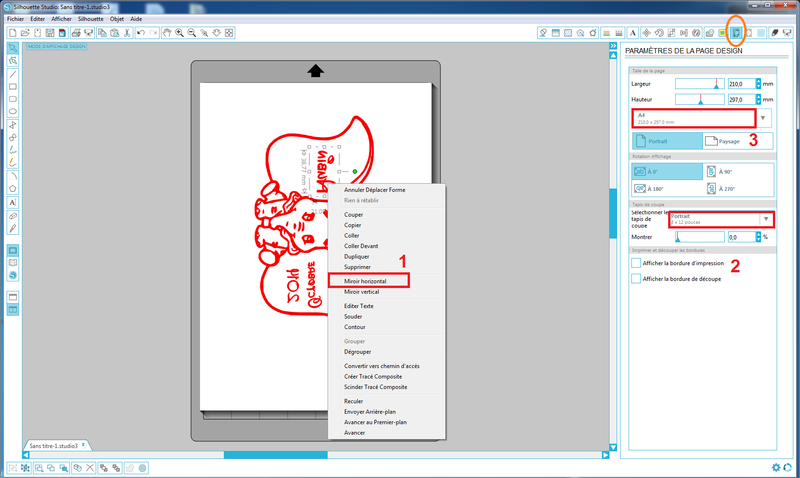Viewport: 800px width, 478px height.
Task: Select the arrow Selection tool
Action: pos(13,48)
